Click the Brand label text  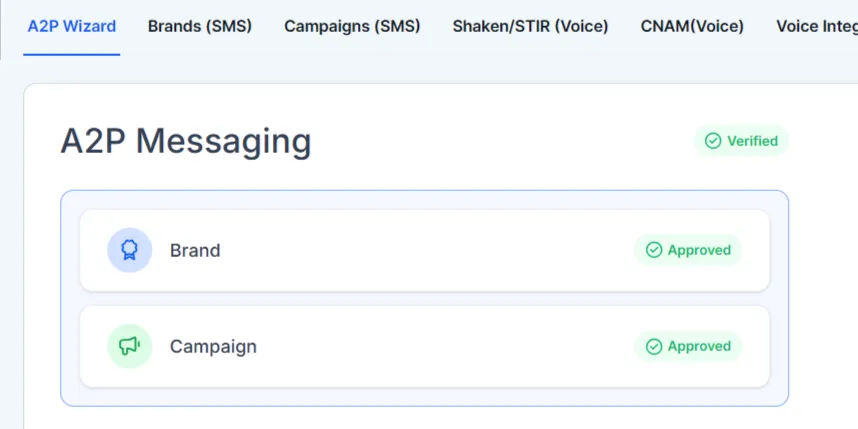(195, 250)
